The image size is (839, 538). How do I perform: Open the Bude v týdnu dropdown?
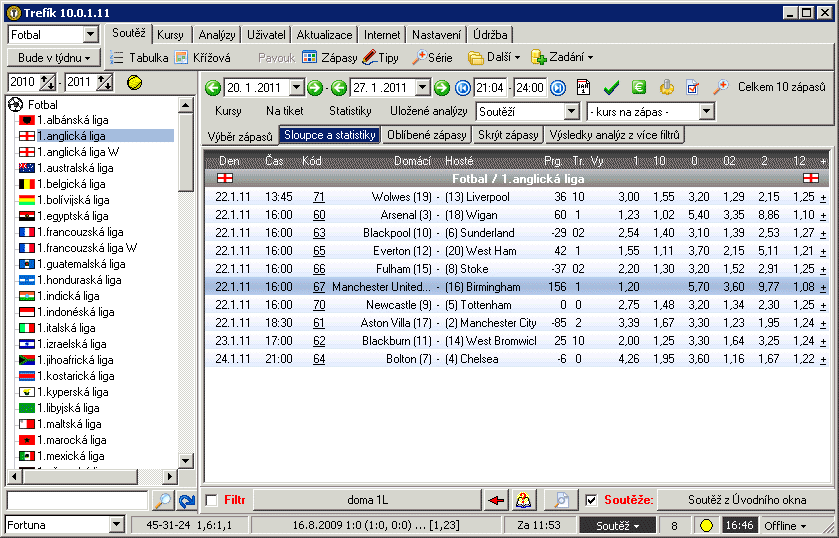54,58
